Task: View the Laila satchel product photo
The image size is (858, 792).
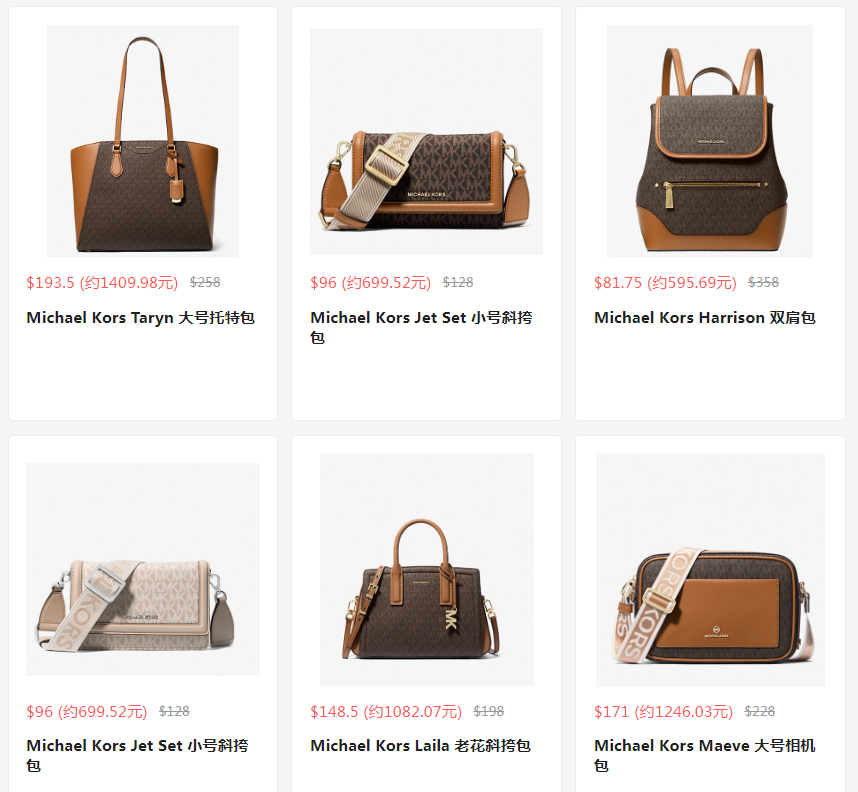Action: 427,569
